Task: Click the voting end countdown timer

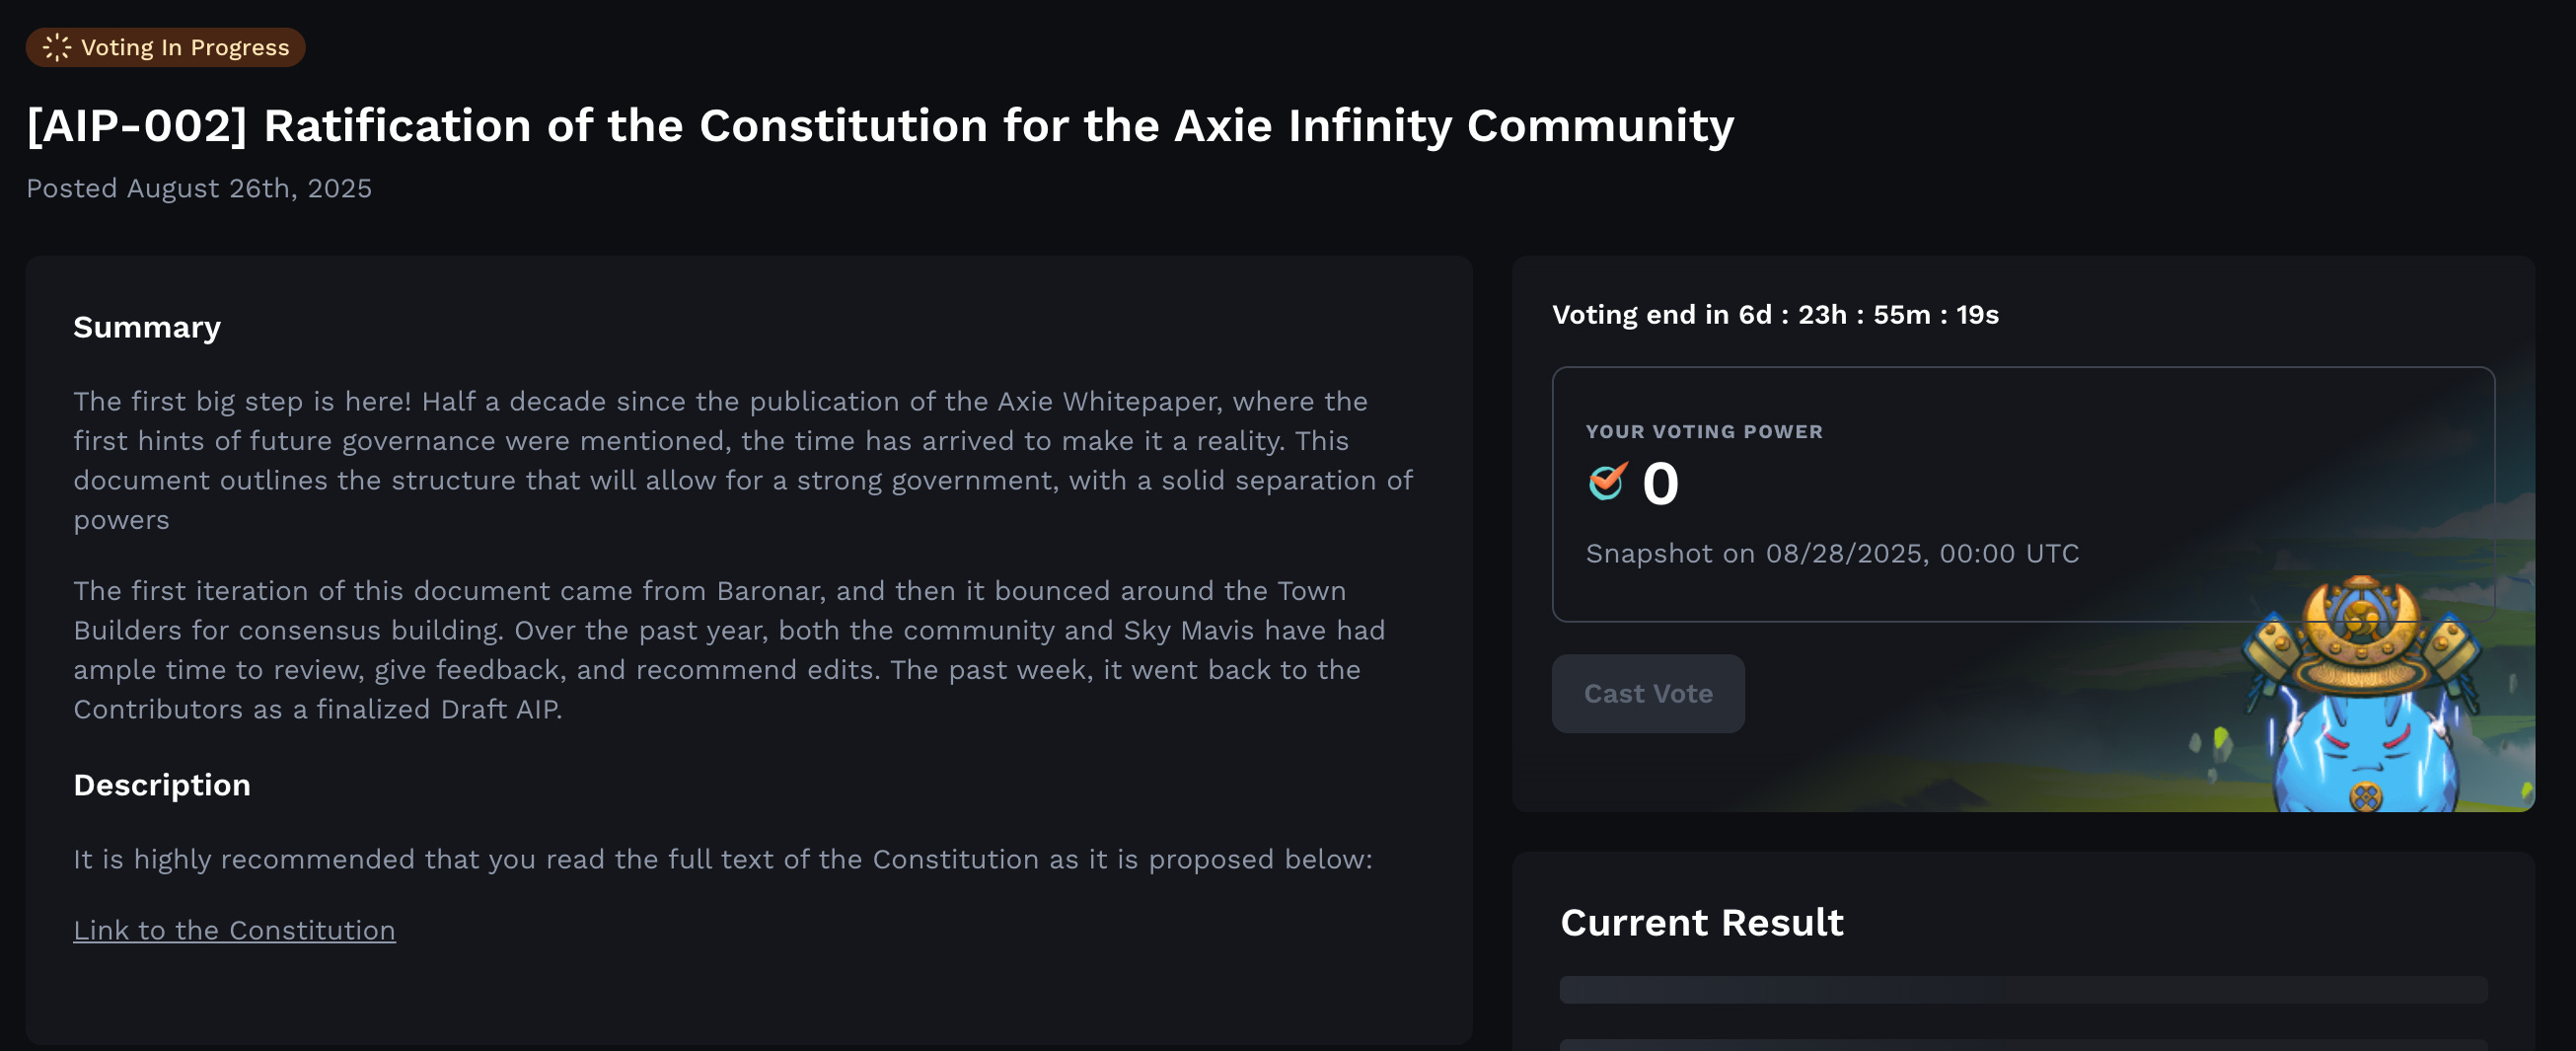Action: click(x=1775, y=315)
